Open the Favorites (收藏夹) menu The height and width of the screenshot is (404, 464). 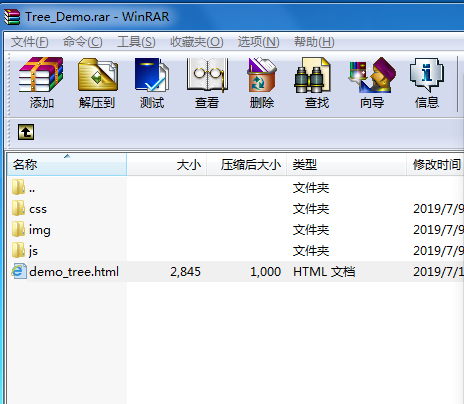[x=197, y=42]
